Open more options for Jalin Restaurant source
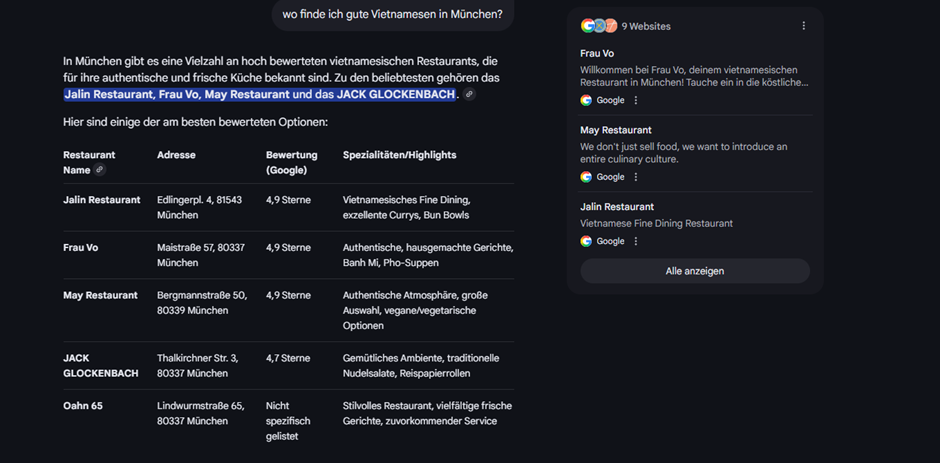 click(636, 241)
